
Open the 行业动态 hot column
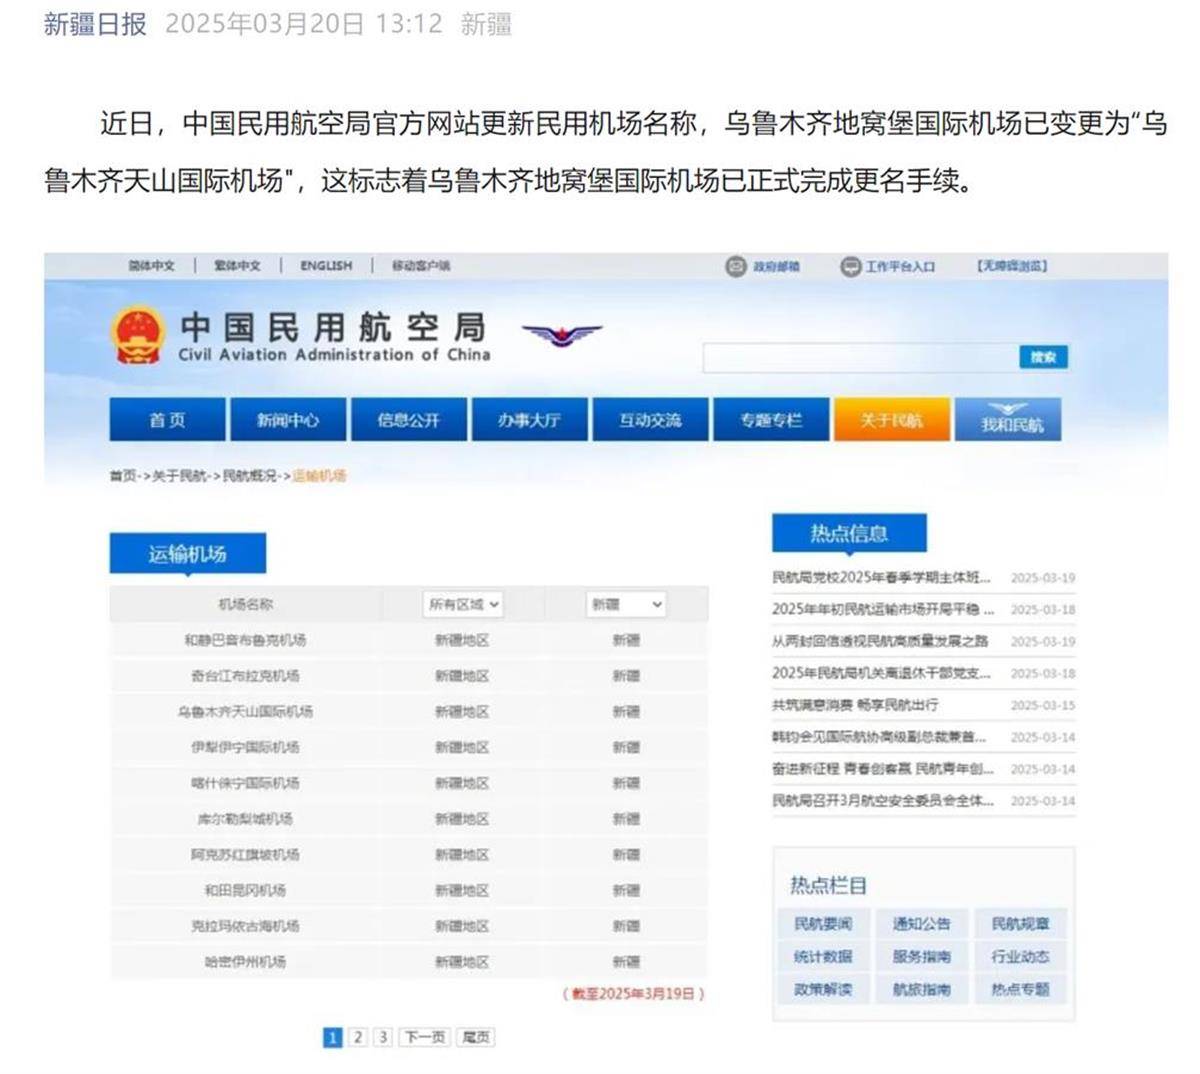[1021, 957]
